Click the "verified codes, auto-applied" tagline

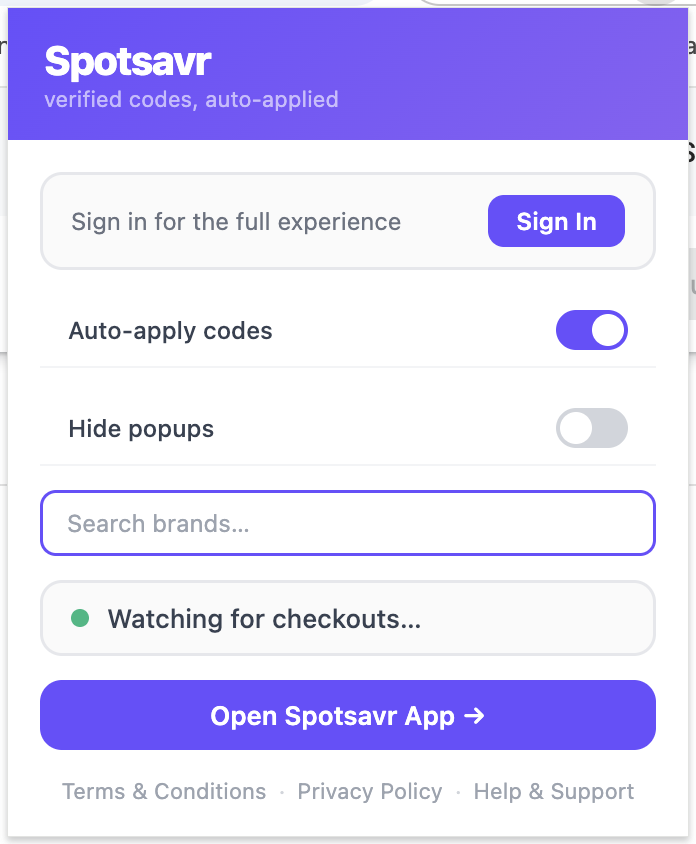pyautogui.click(x=191, y=100)
